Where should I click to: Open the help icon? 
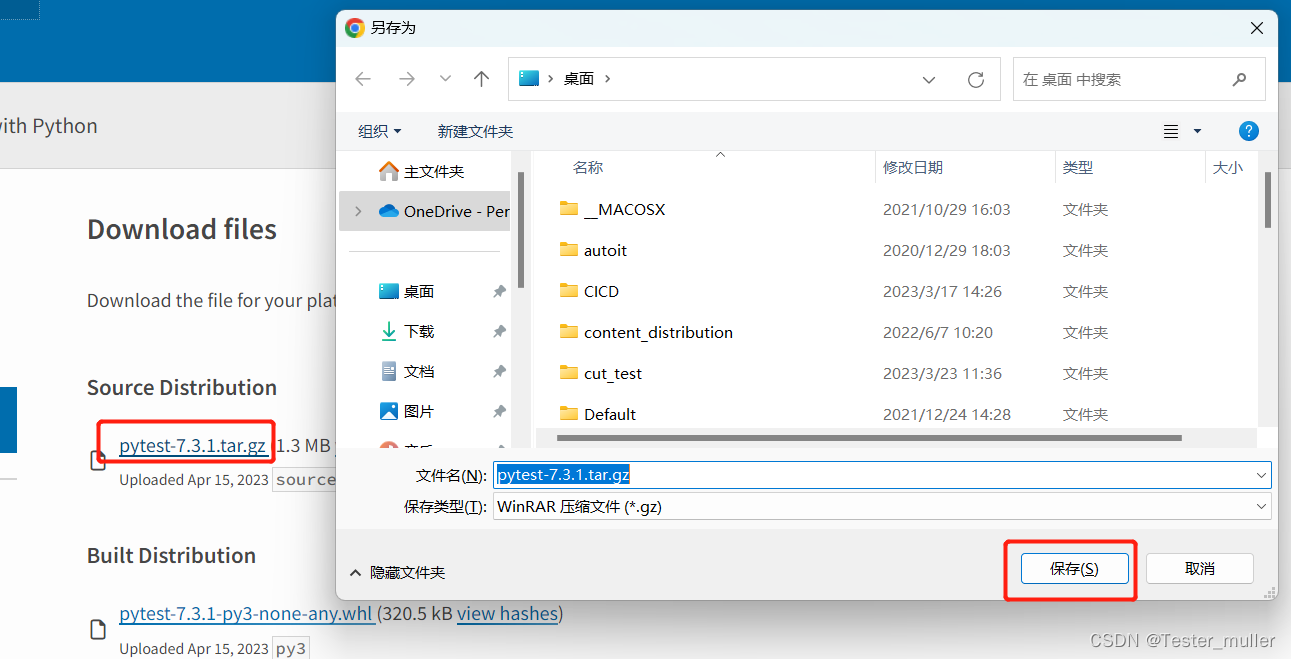coord(1249,131)
